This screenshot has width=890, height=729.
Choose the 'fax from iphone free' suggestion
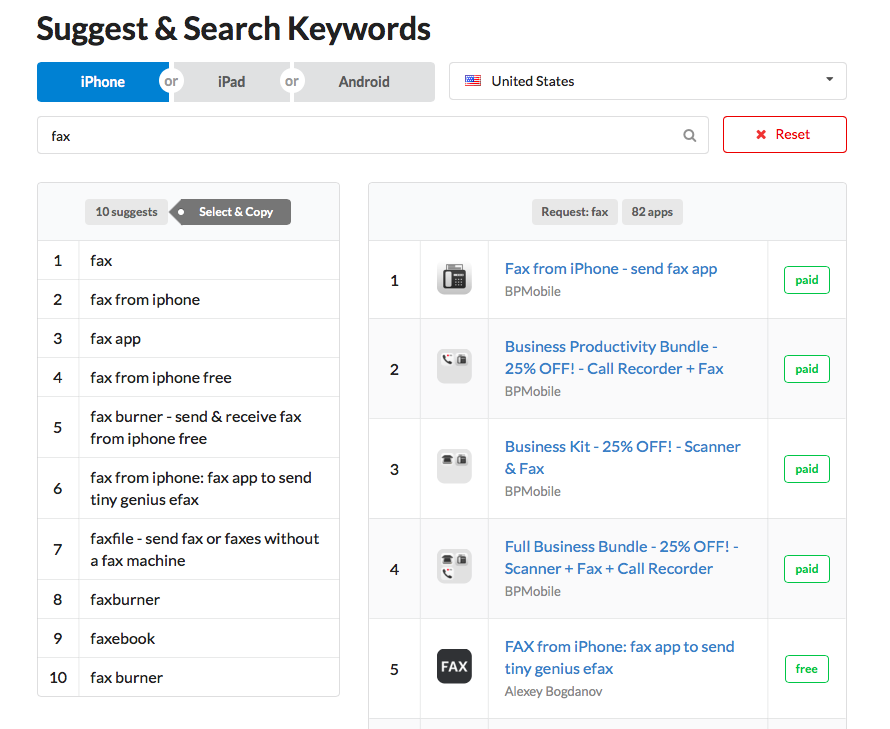pos(161,378)
